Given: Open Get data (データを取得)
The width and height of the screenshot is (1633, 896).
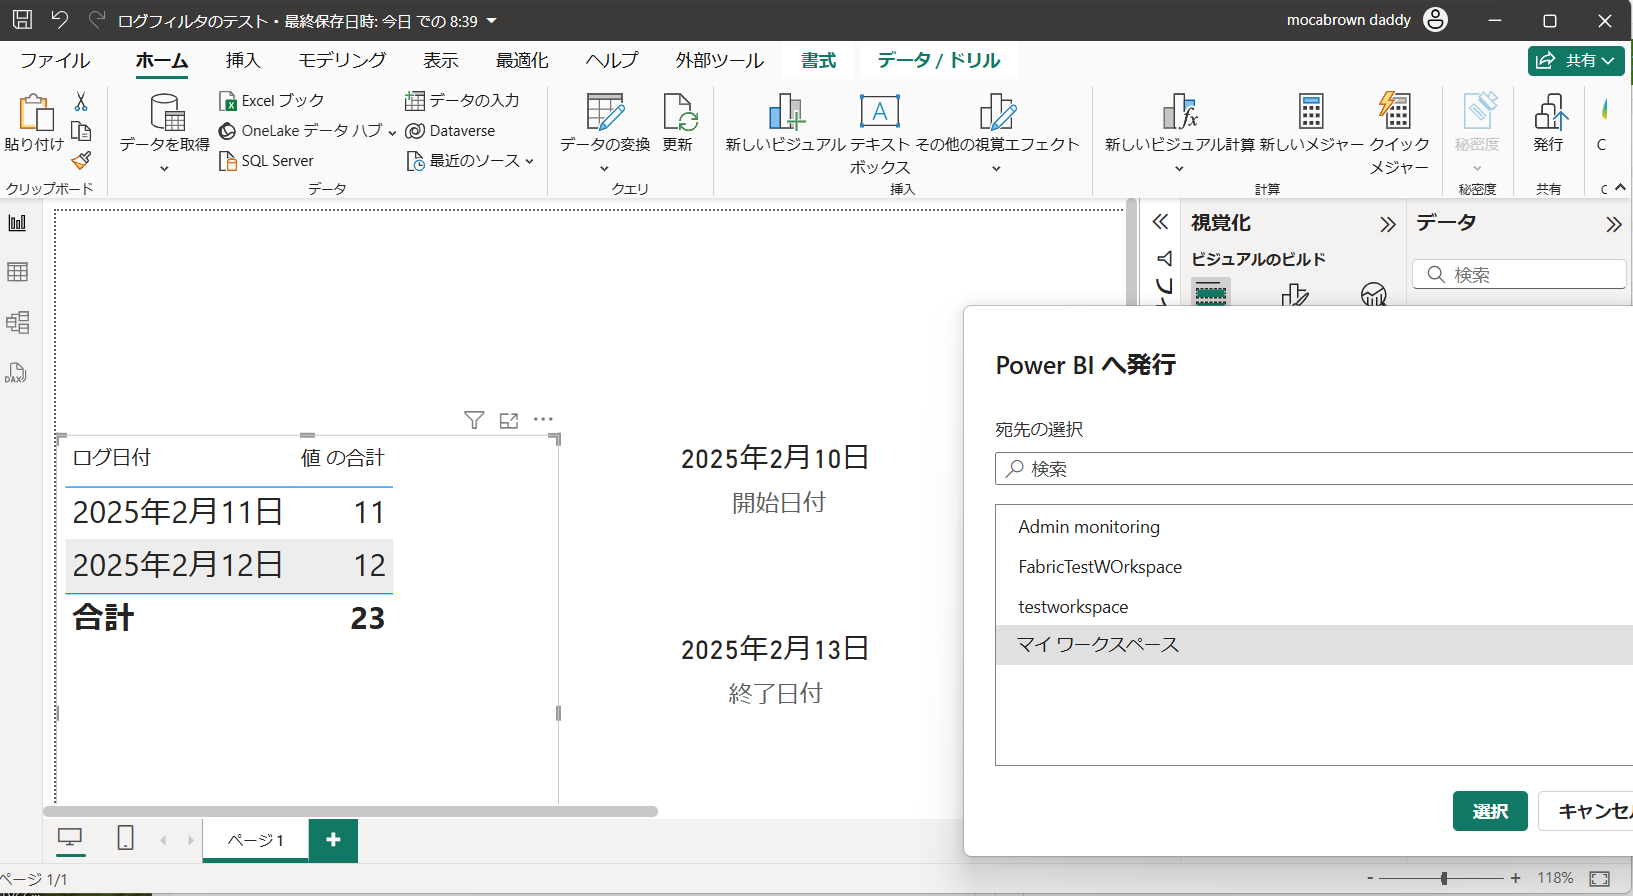Looking at the screenshot, I should pyautogui.click(x=165, y=132).
